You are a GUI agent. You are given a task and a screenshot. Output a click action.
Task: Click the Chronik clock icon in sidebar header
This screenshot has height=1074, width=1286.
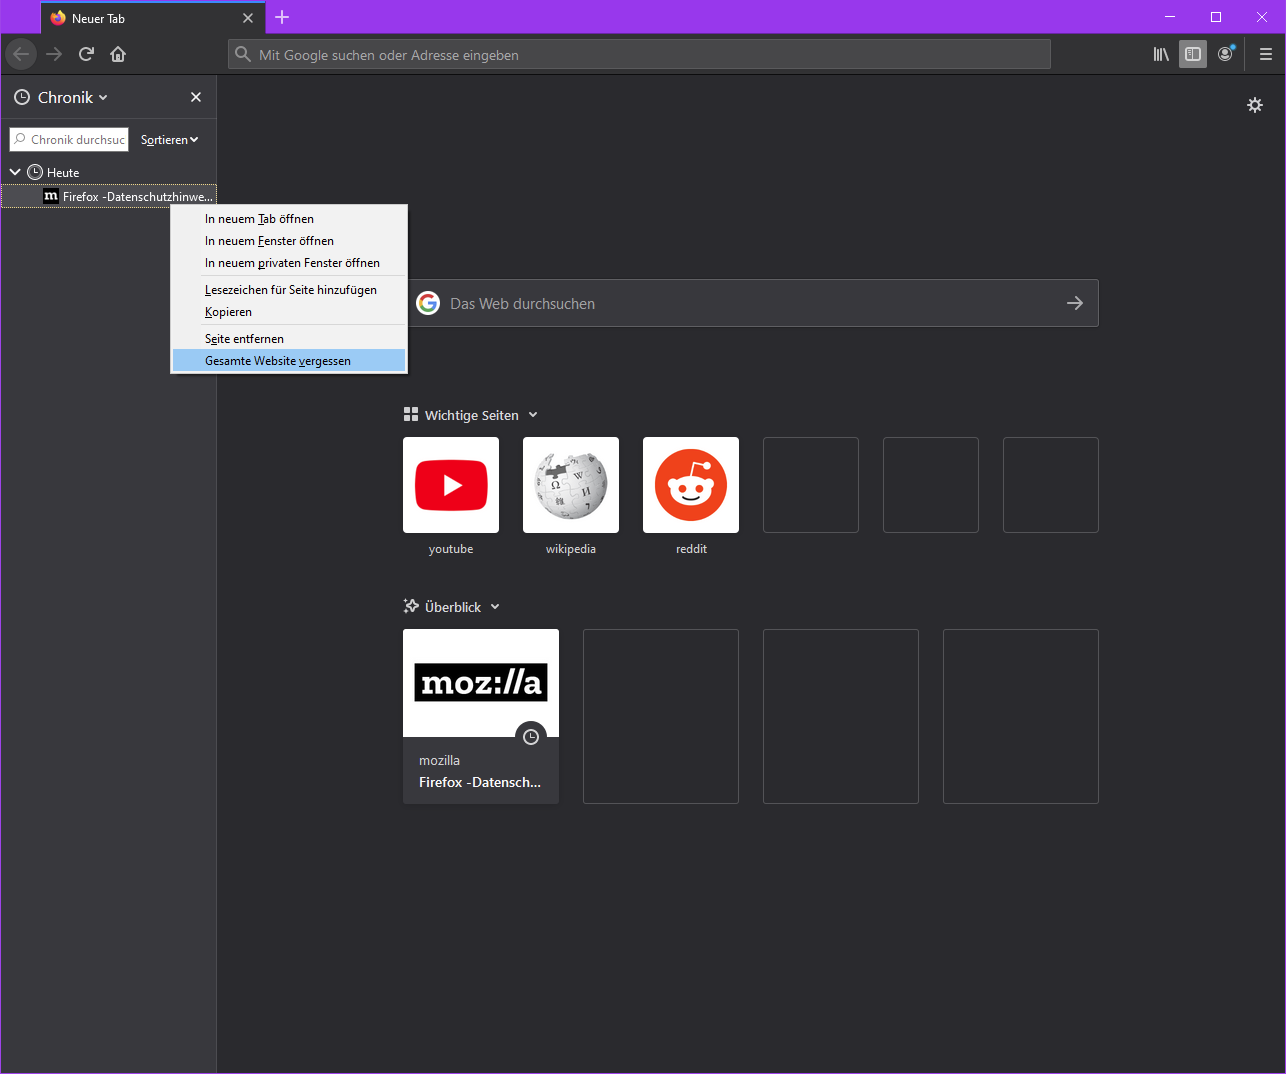click(22, 97)
